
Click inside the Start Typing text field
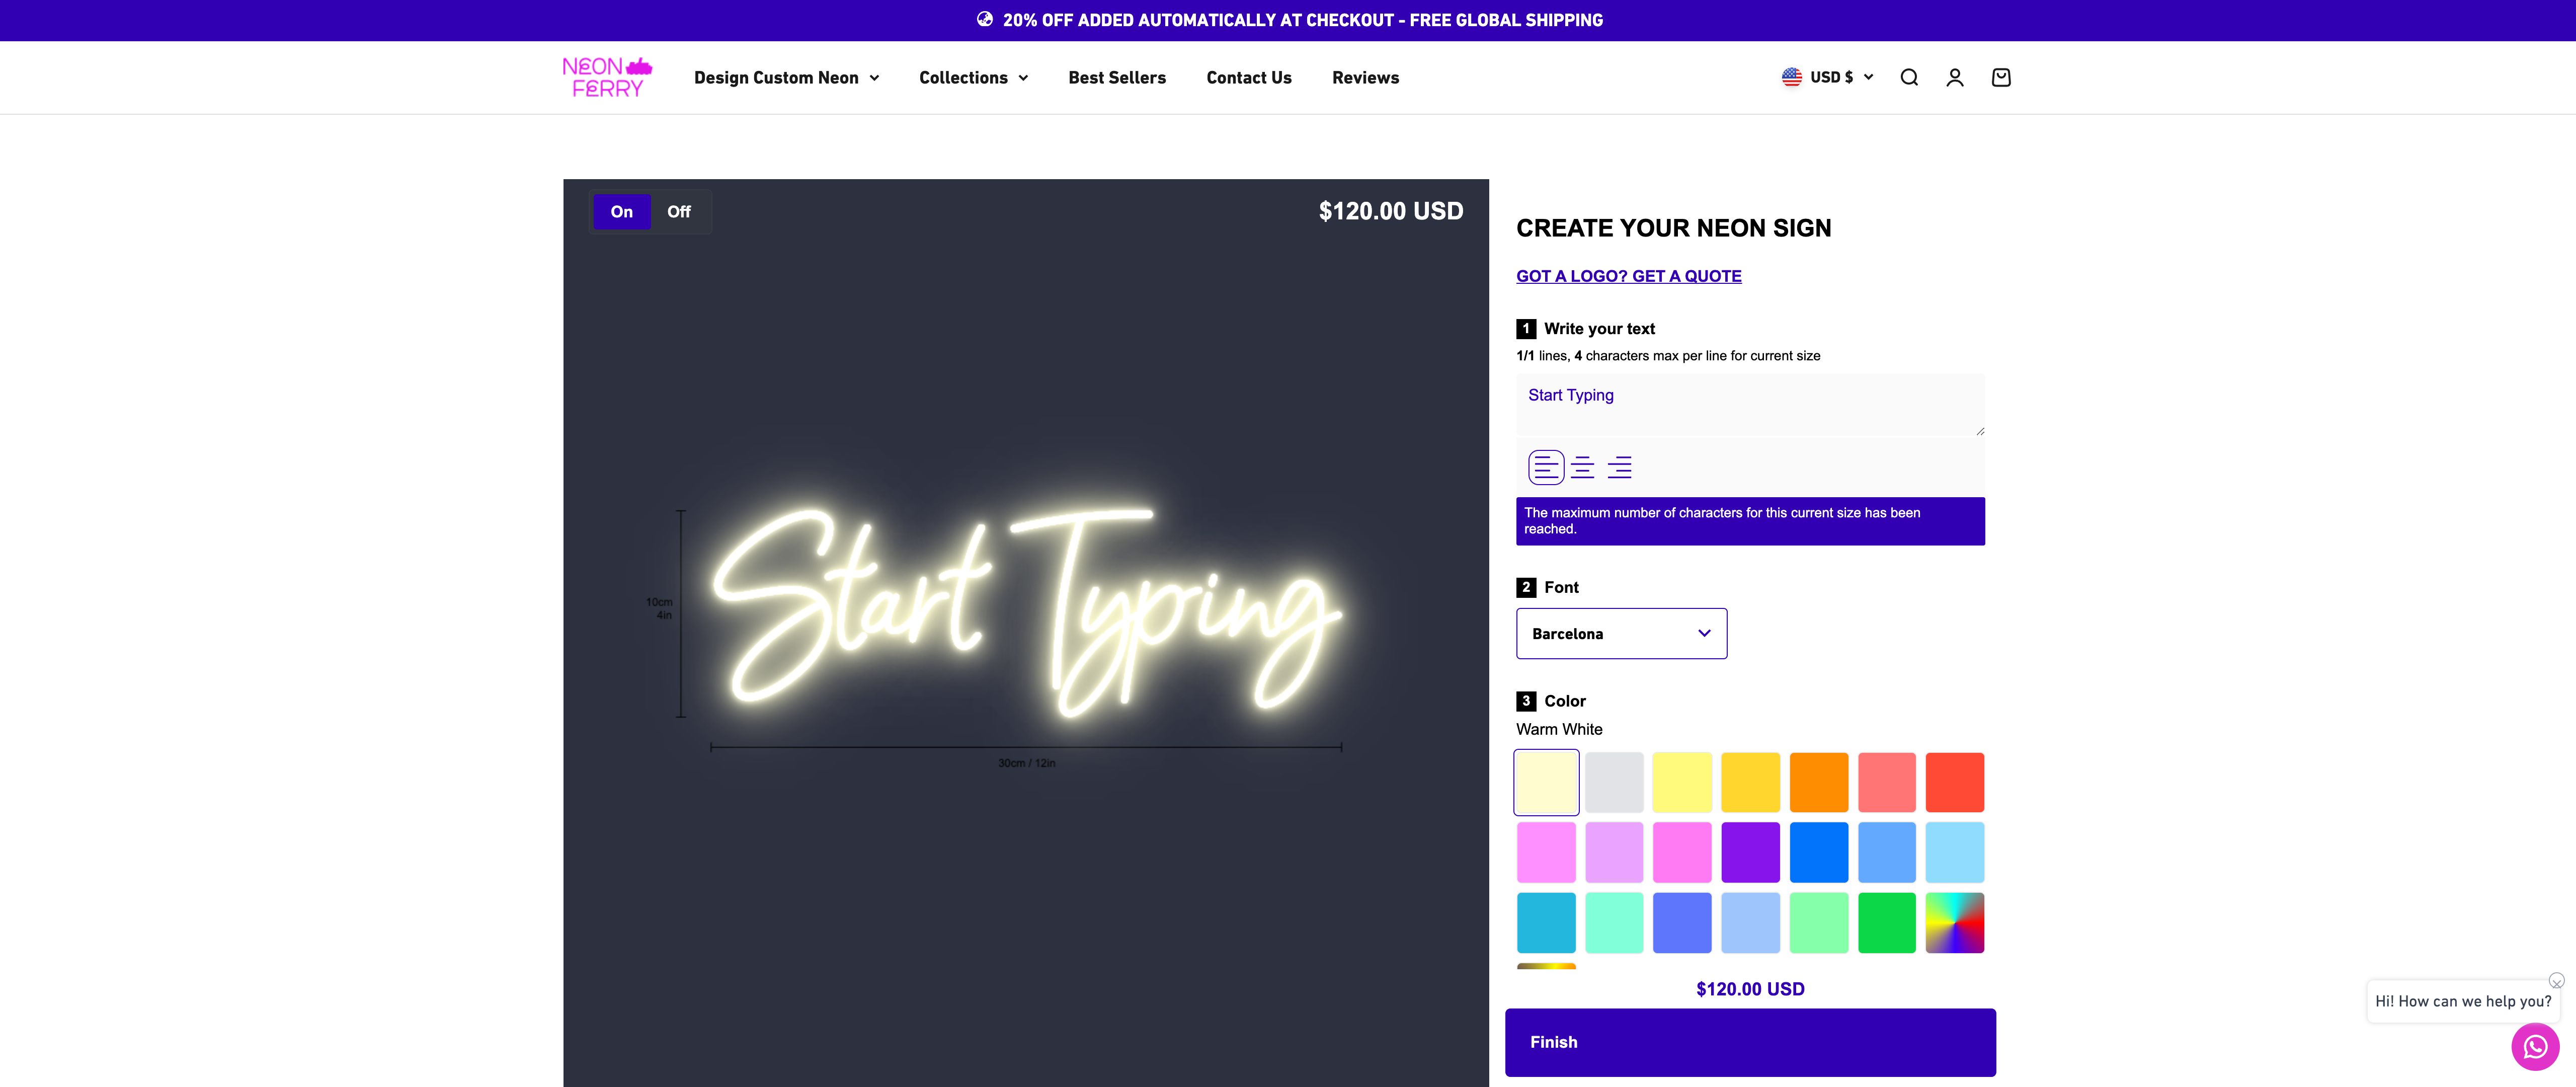click(1749, 404)
